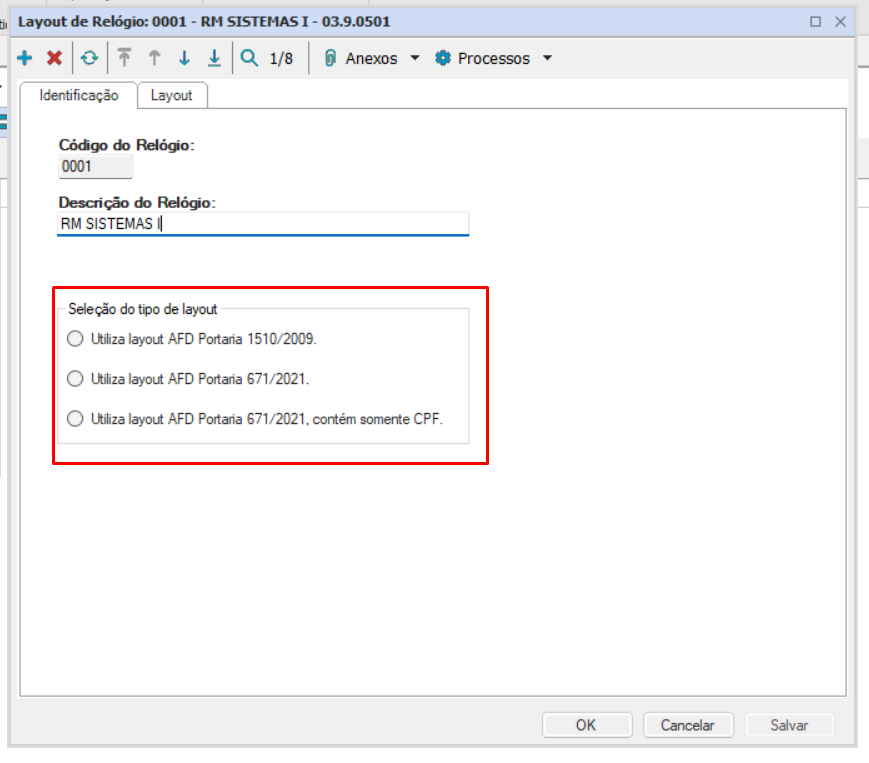Switch to the Layout tab
869x763 pixels.
pos(172,95)
